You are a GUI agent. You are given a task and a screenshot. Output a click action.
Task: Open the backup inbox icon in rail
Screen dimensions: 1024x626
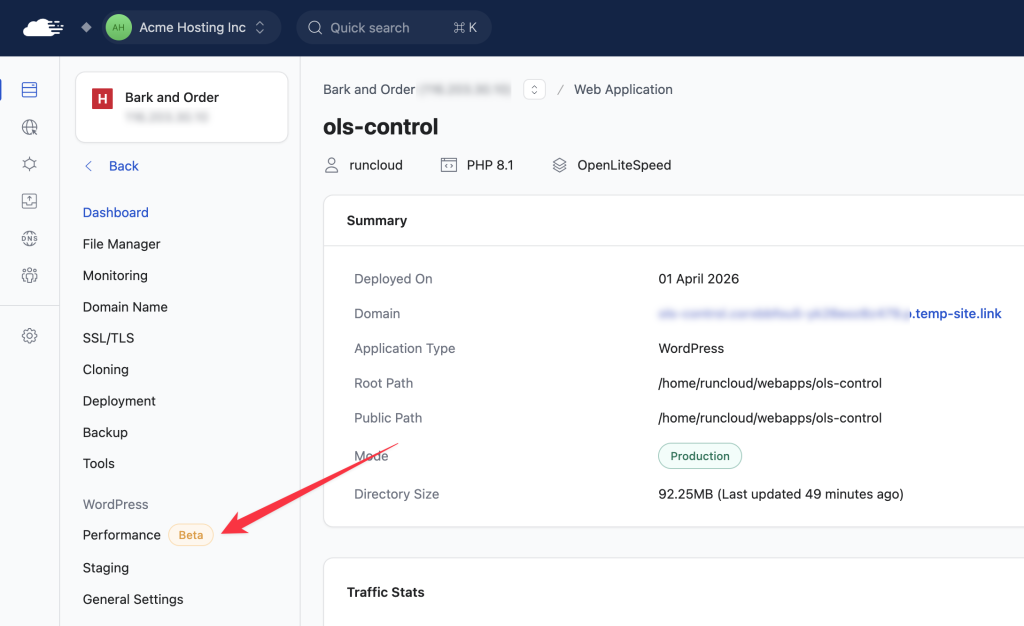(x=29, y=201)
